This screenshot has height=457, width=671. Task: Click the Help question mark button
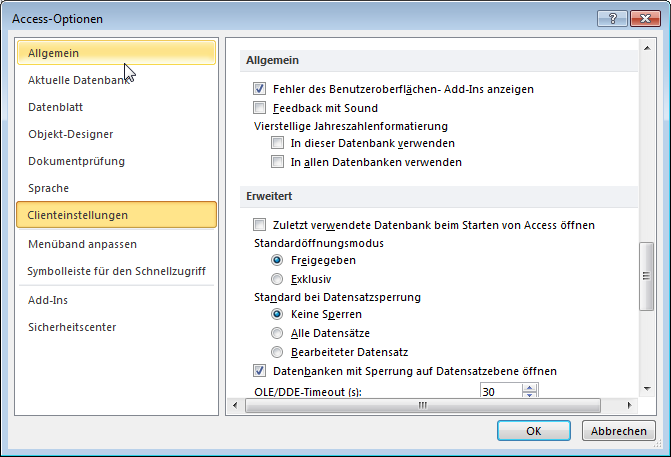(611, 18)
